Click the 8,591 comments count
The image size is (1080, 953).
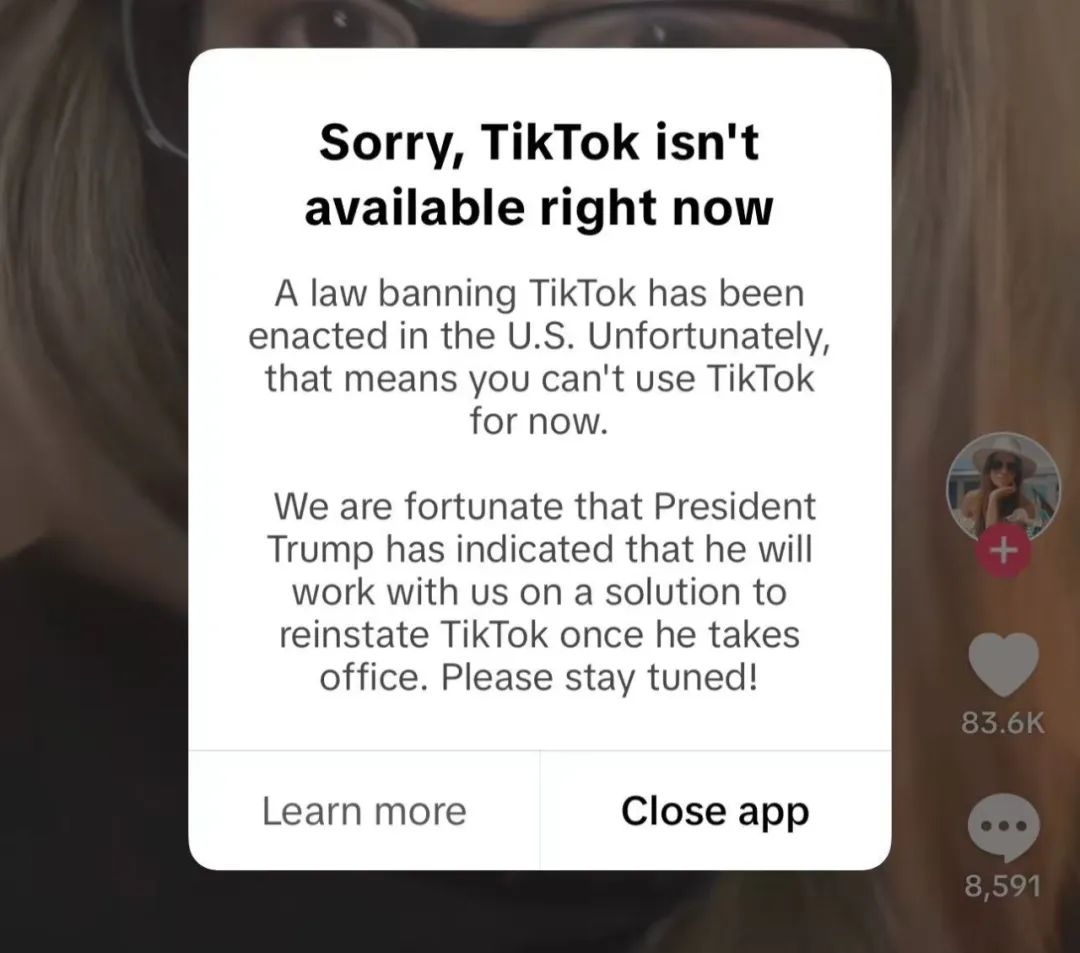[1002, 886]
